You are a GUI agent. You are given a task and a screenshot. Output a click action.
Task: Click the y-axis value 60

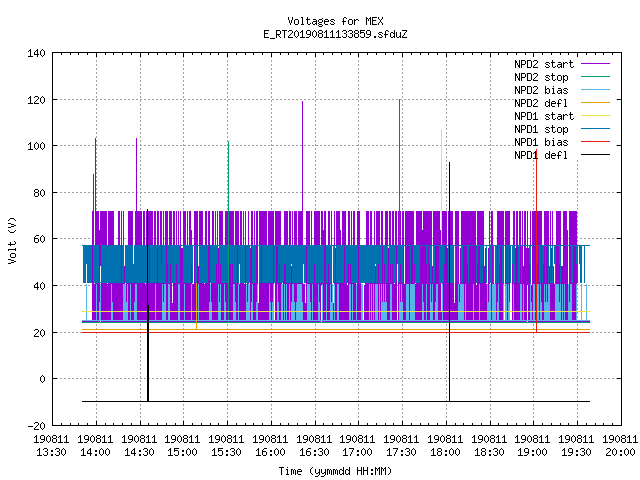[x=39, y=239]
